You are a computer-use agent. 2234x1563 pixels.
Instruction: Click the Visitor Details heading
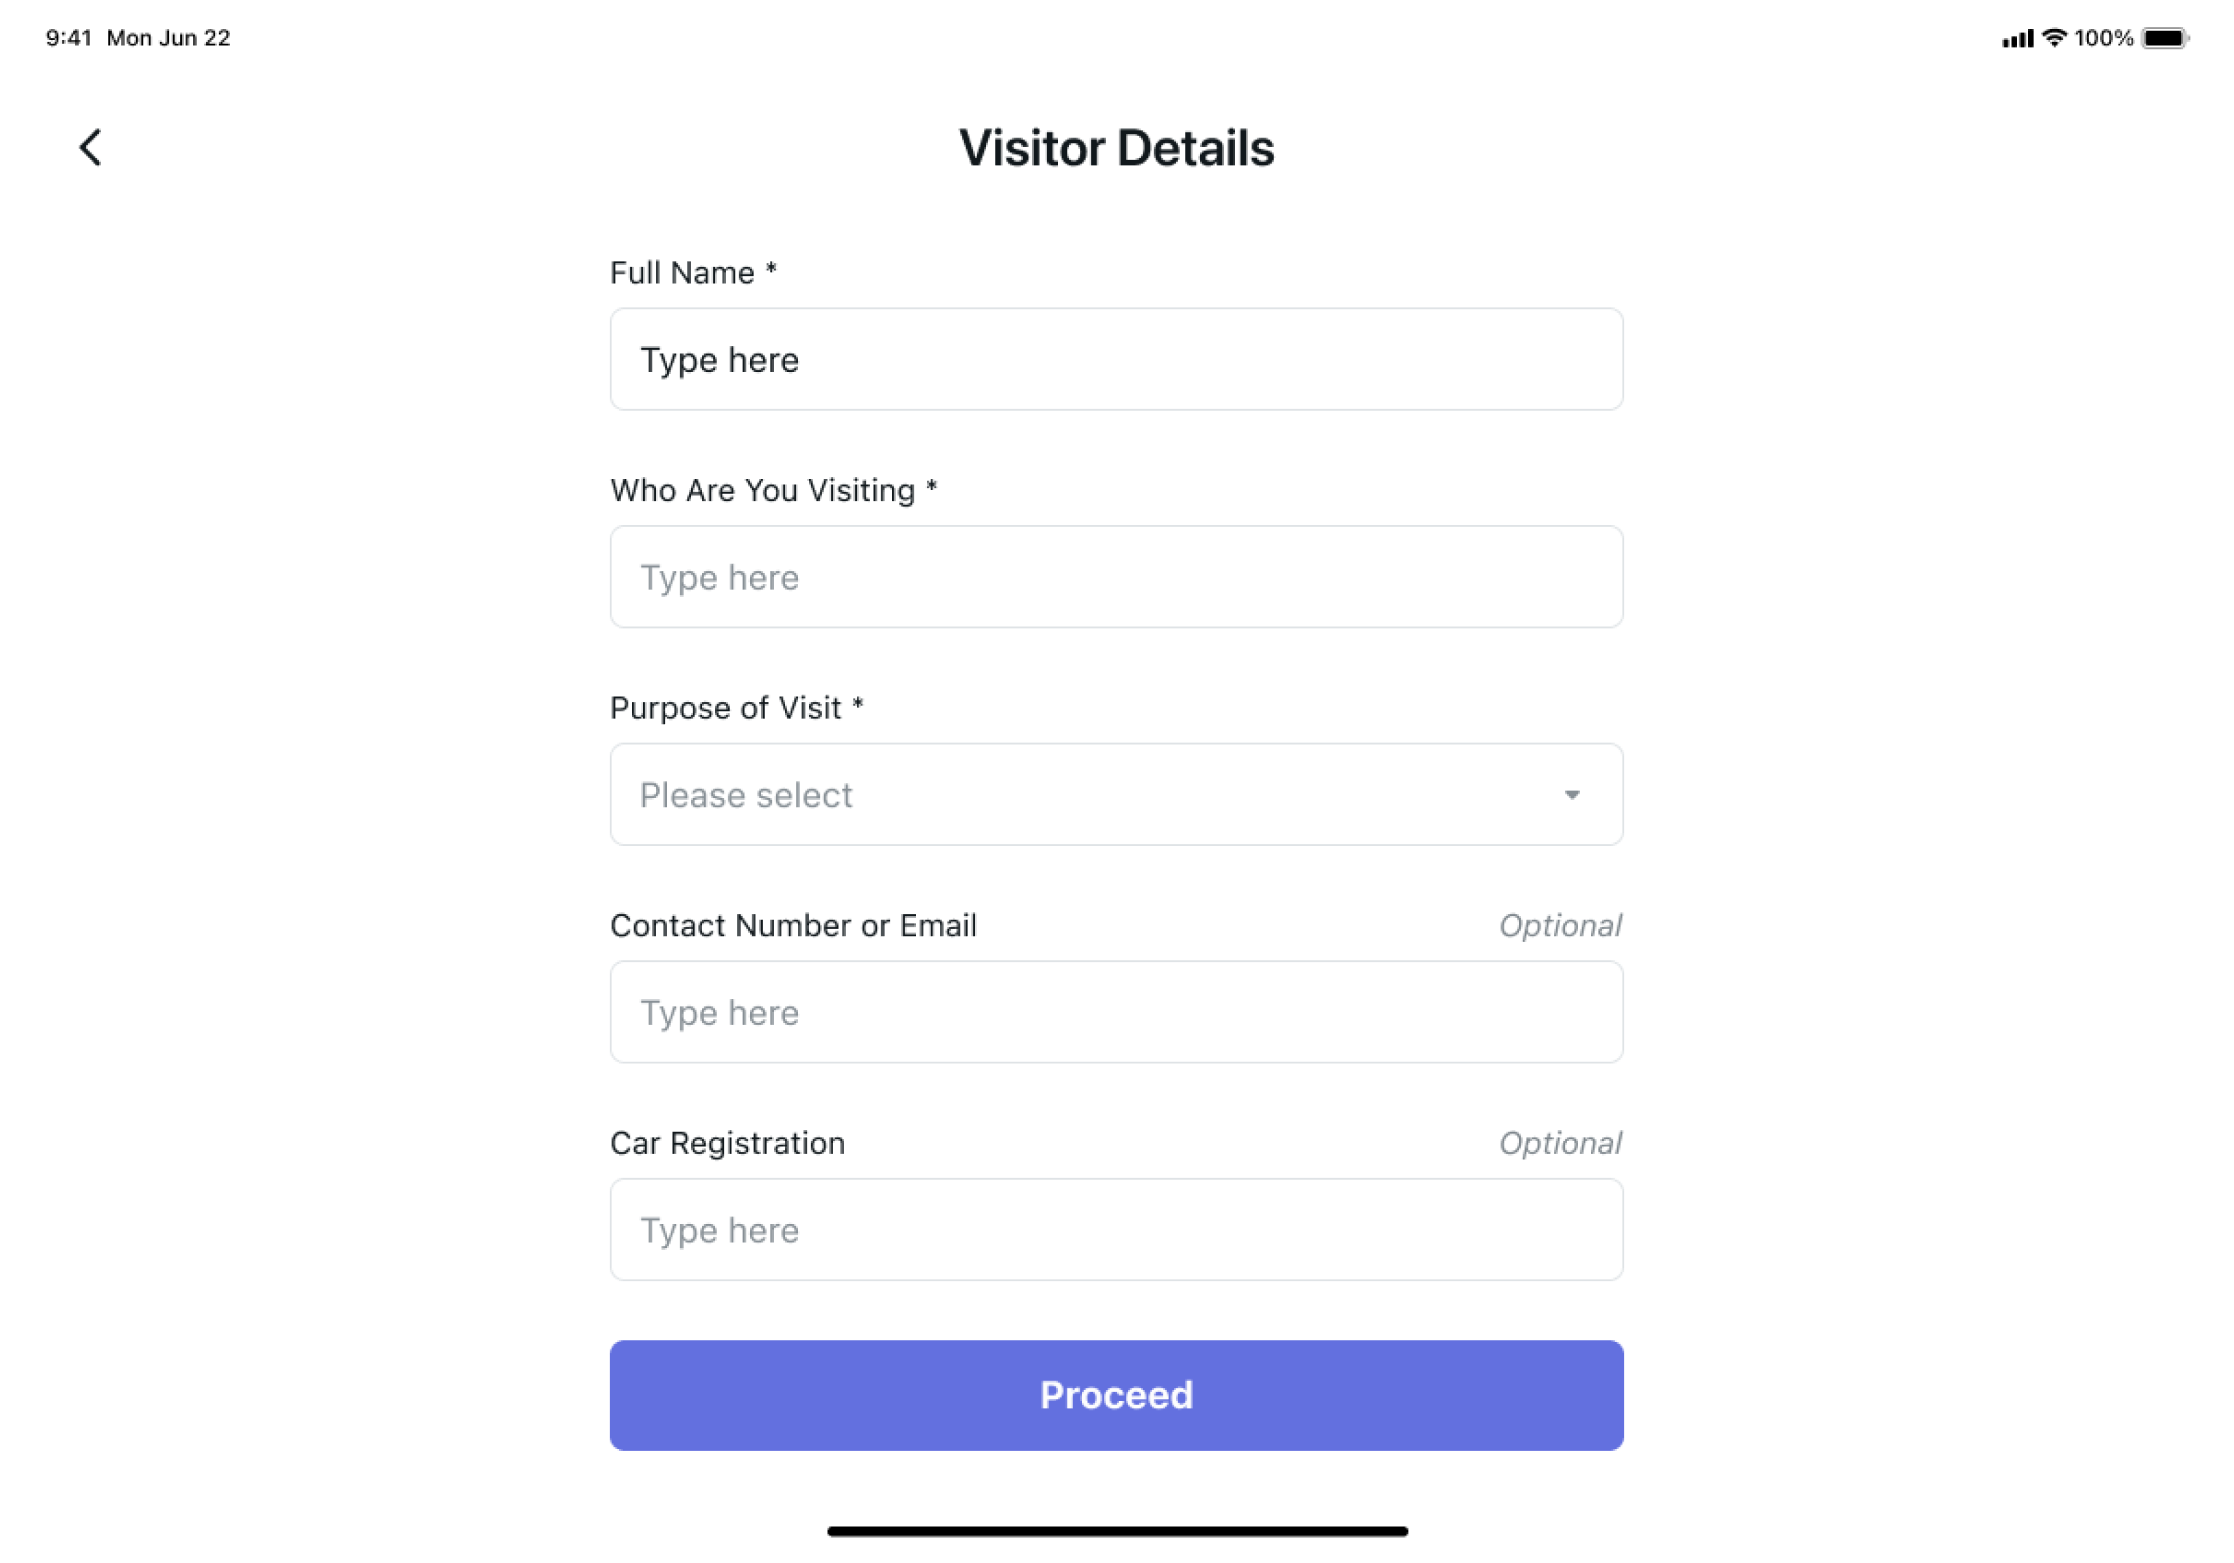[x=1116, y=148]
